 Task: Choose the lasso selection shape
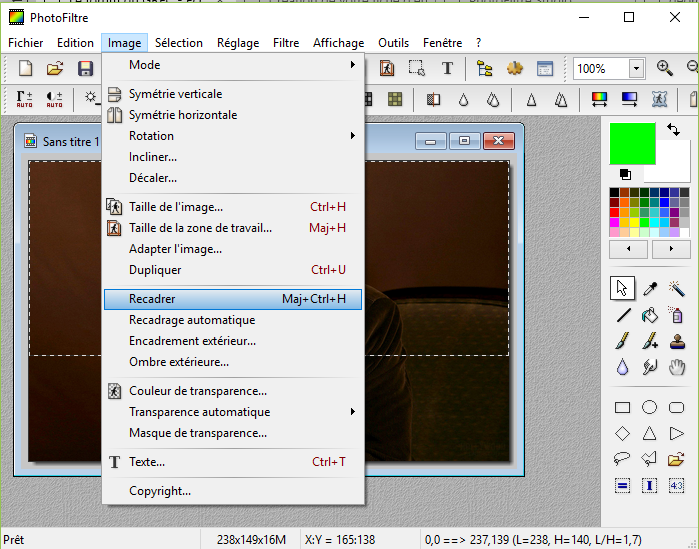(x=621, y=459)
